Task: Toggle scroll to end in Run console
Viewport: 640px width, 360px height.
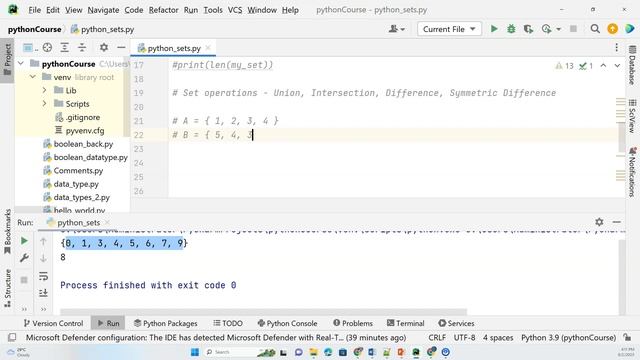Action: tap(43, 293)
